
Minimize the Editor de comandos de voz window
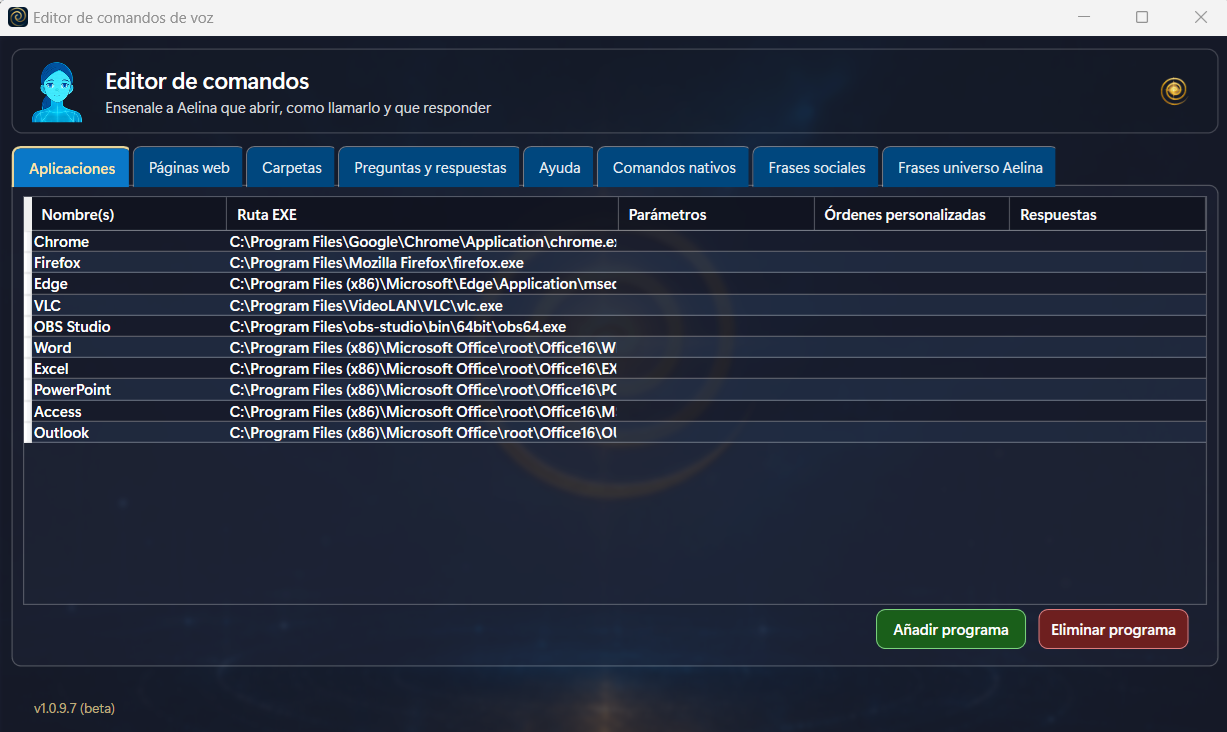[x=1082, y=17]
